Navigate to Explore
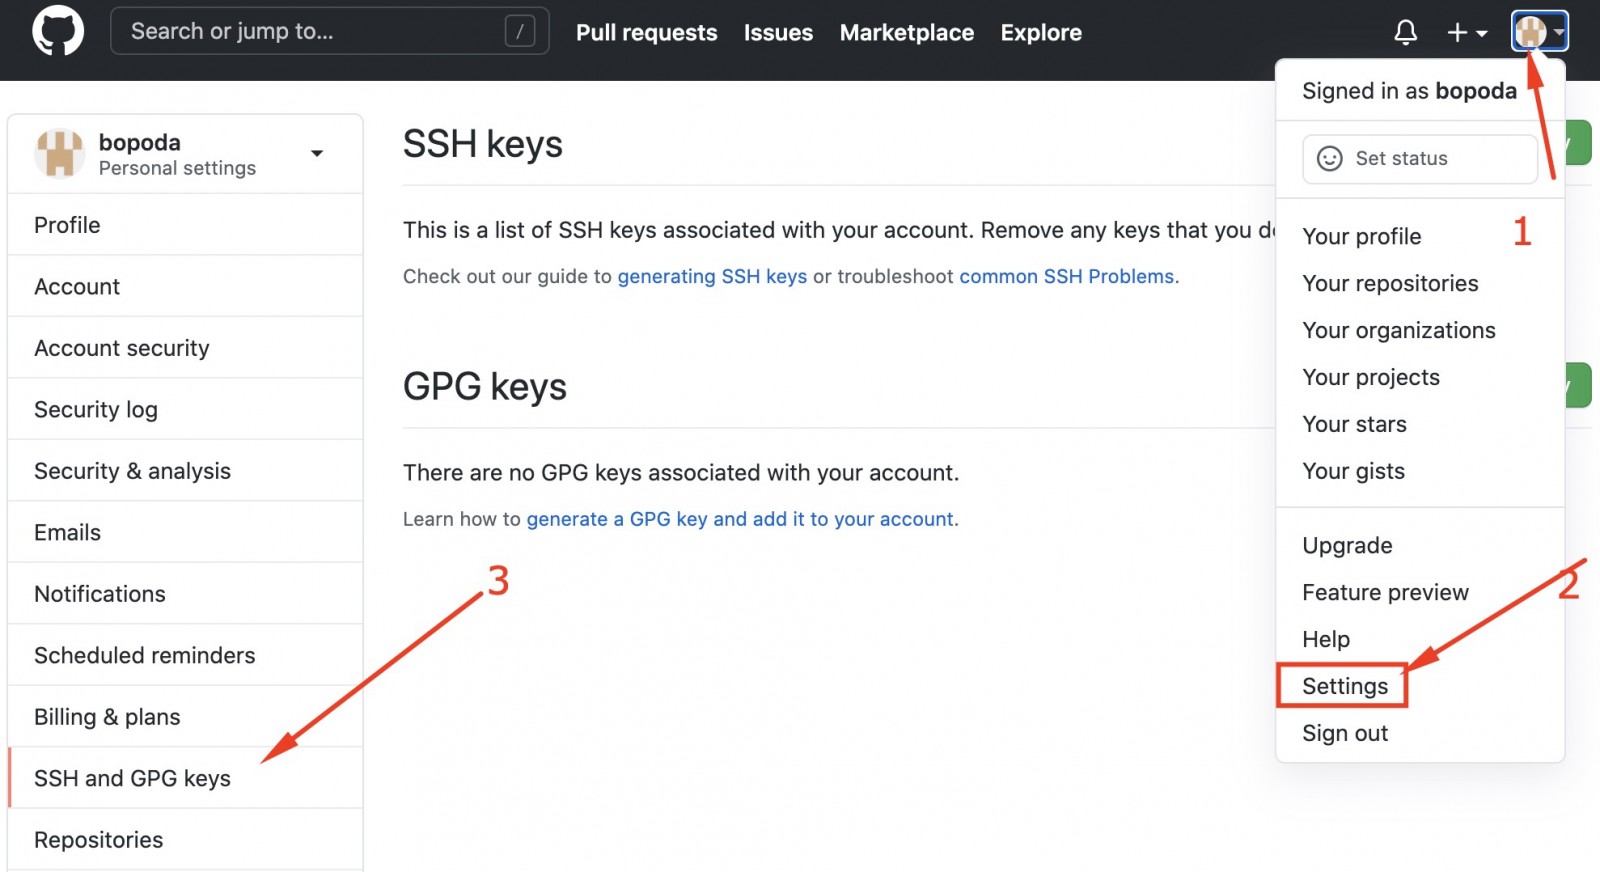 click(1041, 32)
